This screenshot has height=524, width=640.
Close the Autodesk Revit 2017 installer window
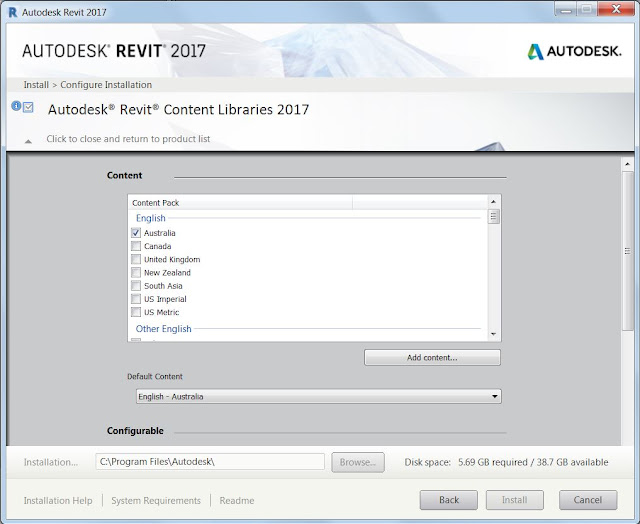(x=616, y=9)
